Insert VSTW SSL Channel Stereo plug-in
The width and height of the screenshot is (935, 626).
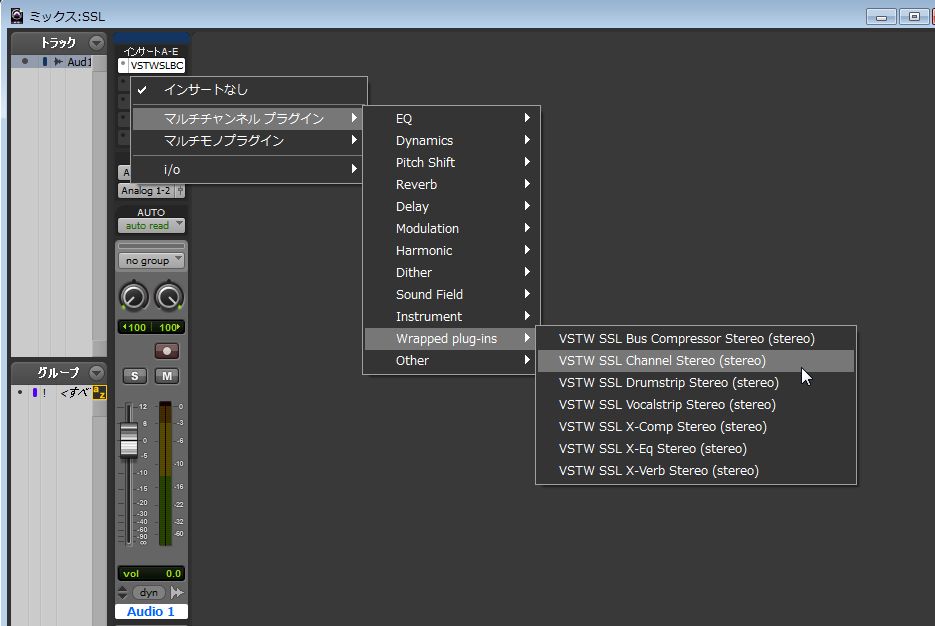[x=696, y=361]
